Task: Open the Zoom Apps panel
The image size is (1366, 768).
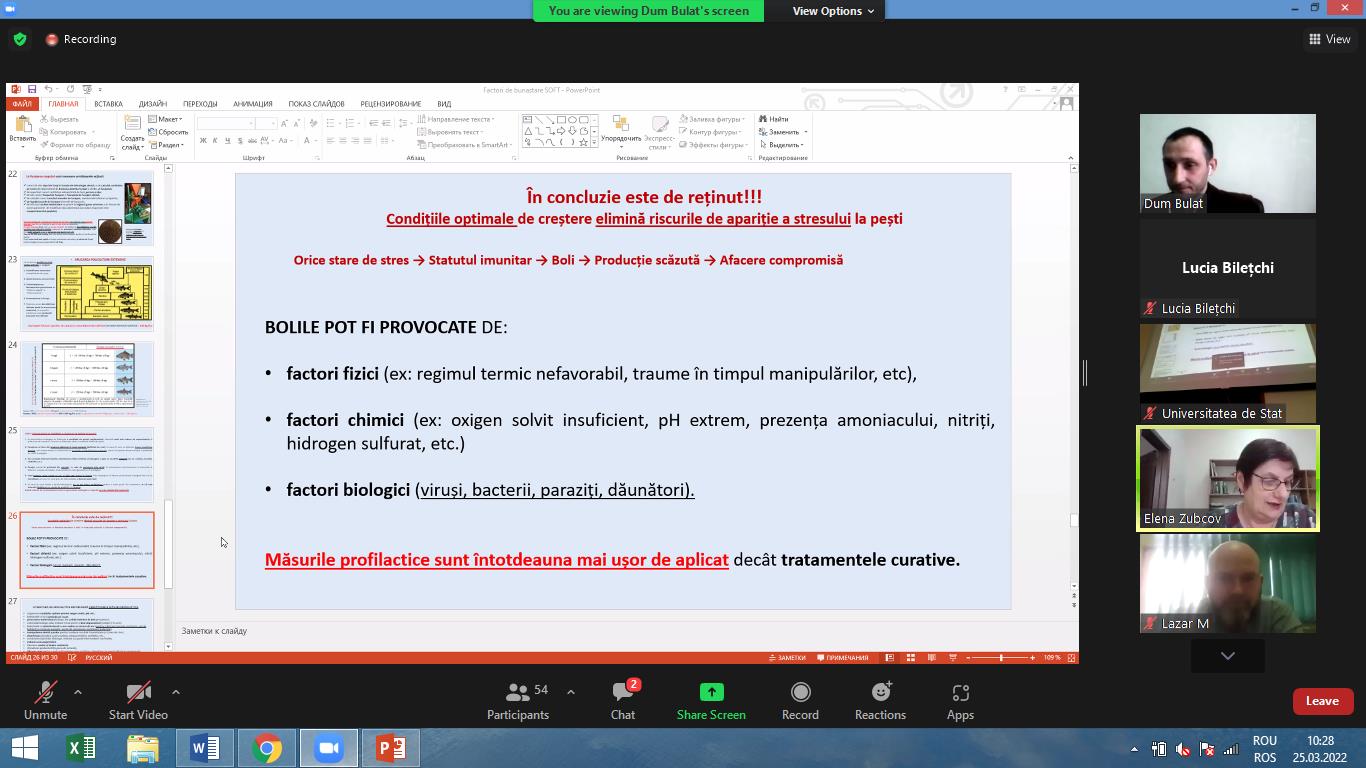Action: point(960,700)
